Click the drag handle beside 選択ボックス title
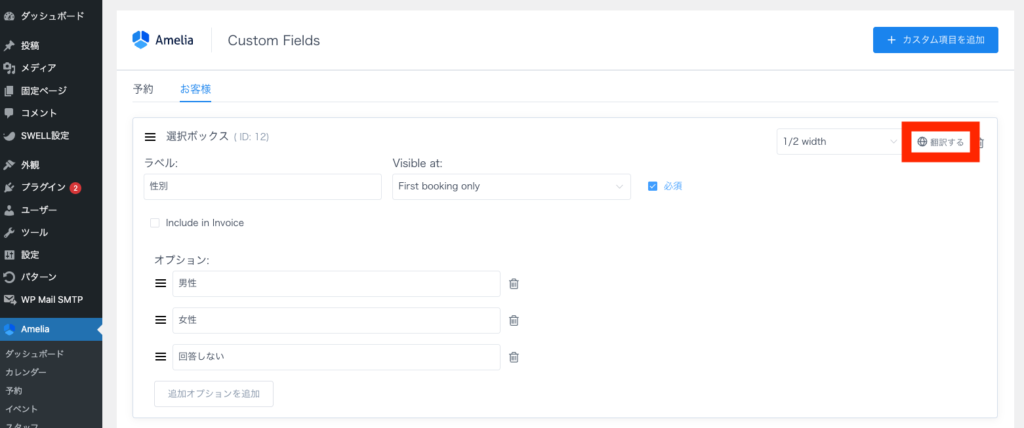Image resolution: width=1024 pixels, height=428 pixels. 150,137
